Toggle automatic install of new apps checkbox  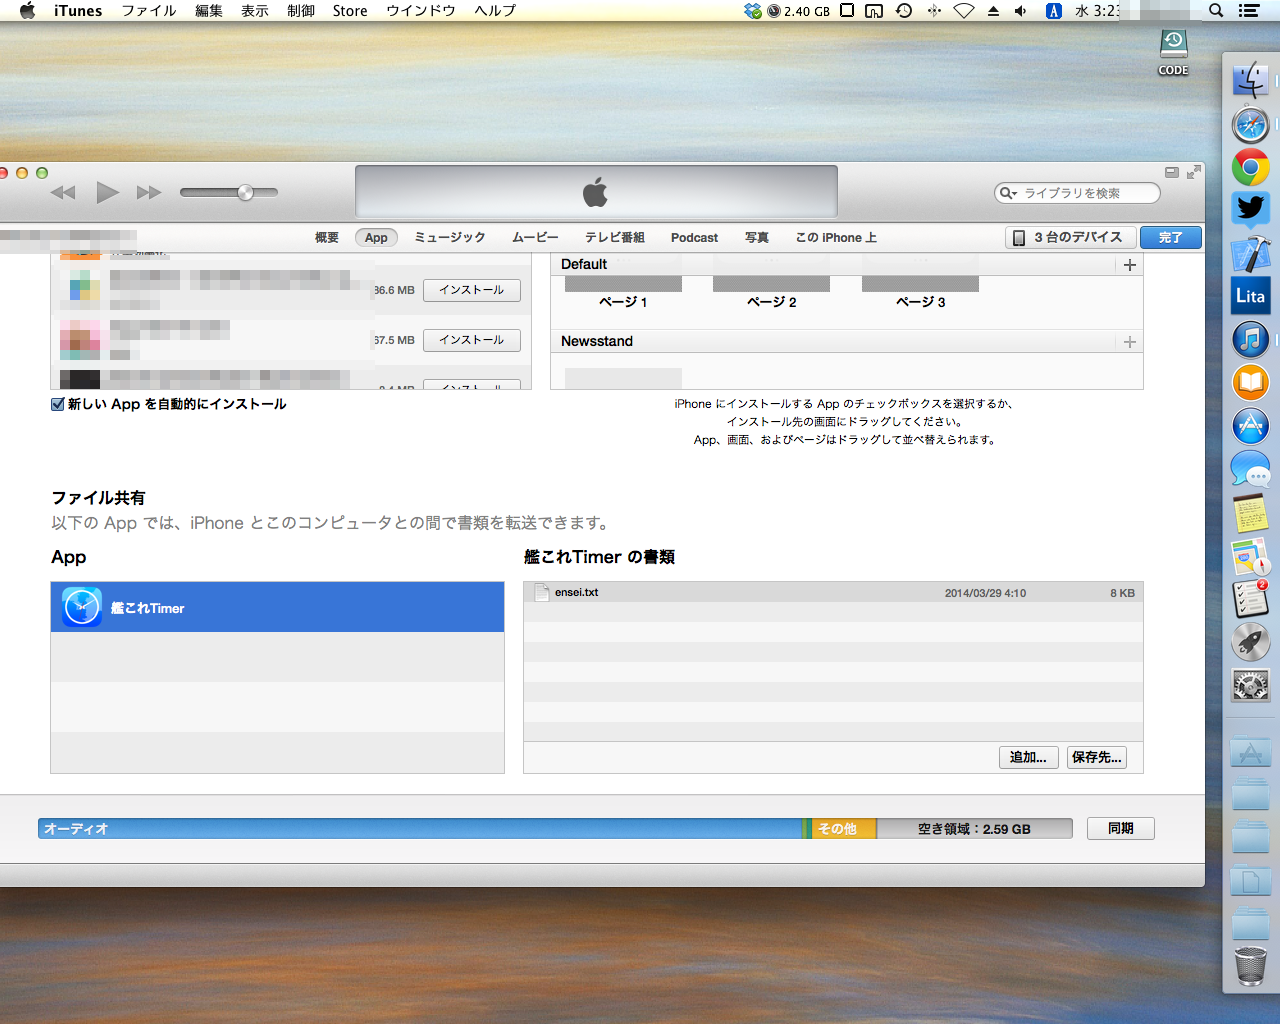coord(58,404)
